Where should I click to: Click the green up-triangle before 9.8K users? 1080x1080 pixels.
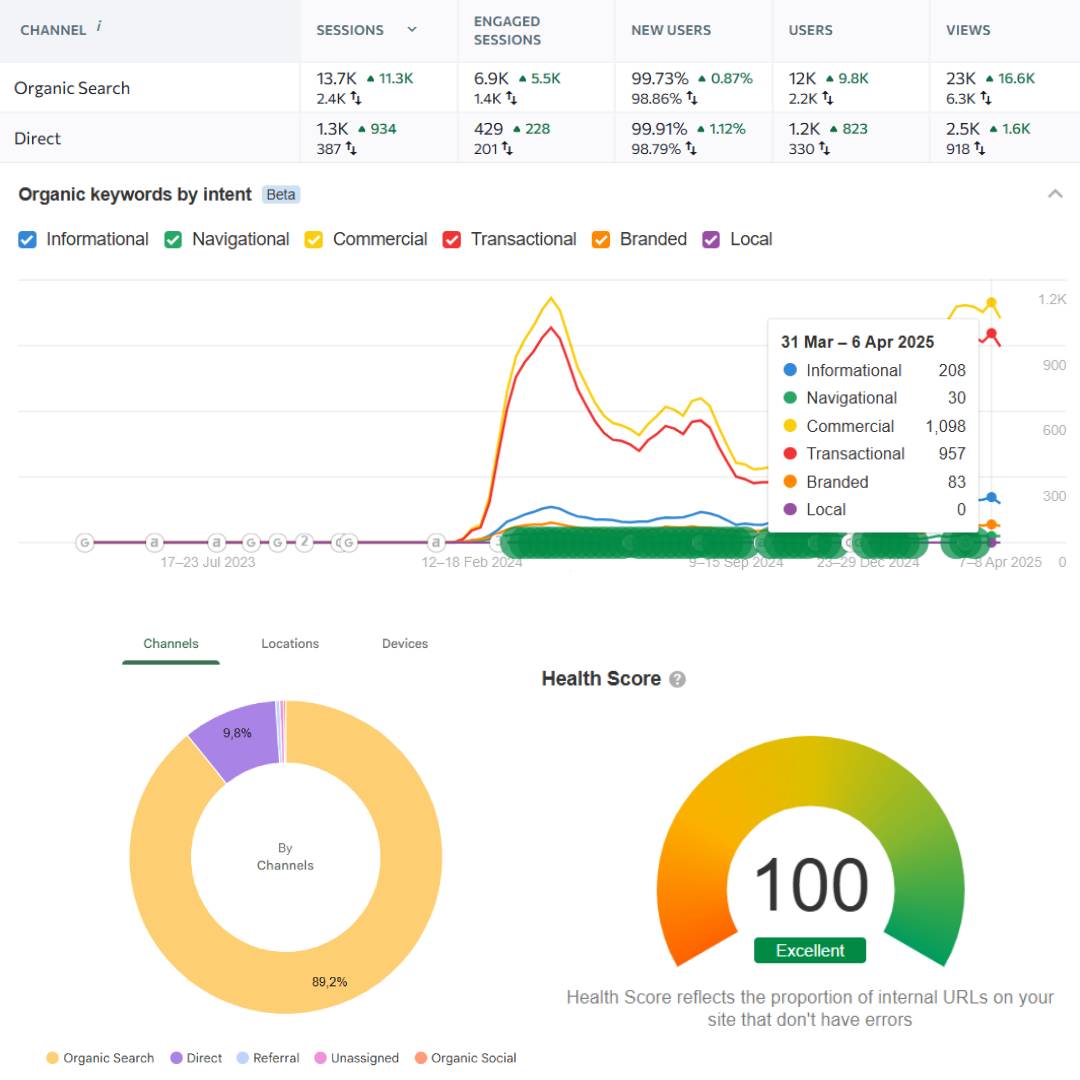(829, 79)
